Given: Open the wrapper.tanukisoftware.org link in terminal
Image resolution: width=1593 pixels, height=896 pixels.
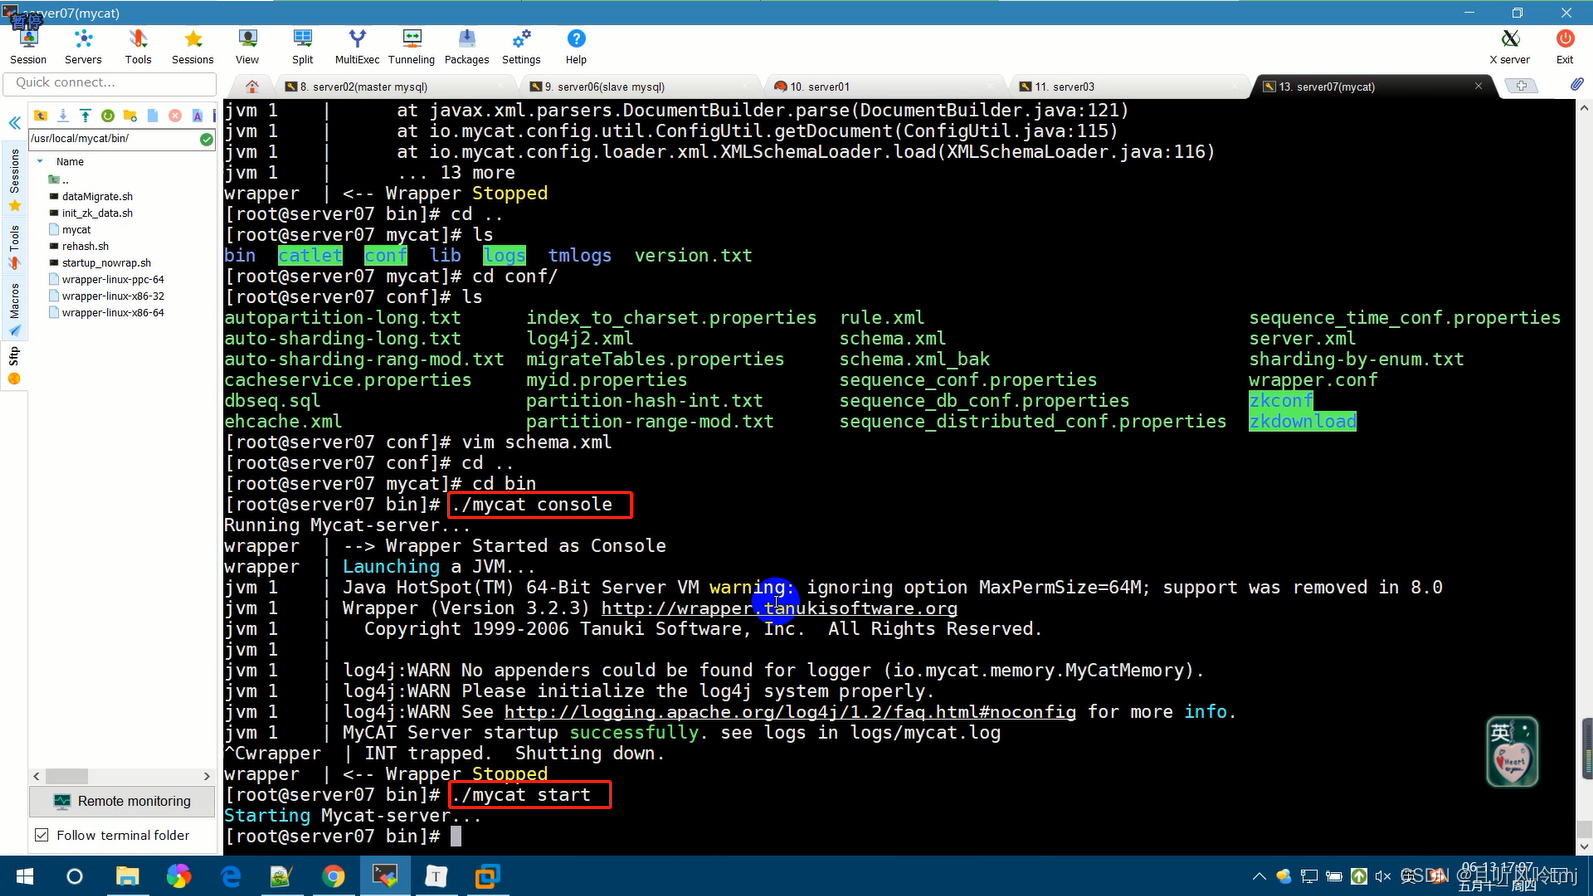Looking at the screenshot, I should (x=779, y=608).
